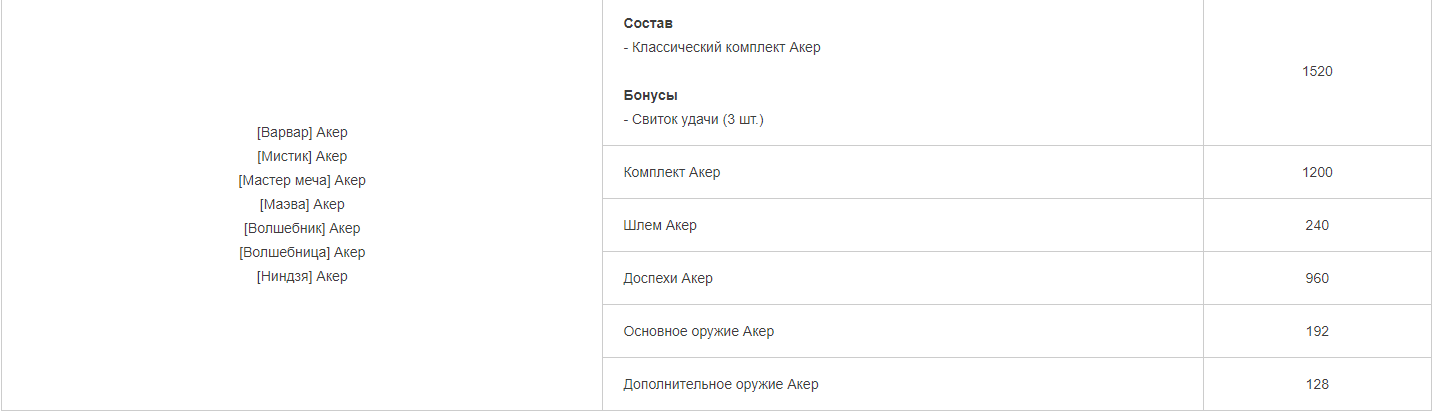Click the [Ниндзя] Акер class entry
The height and width of the screenshot is (412, 1434).
click(302, 277)
